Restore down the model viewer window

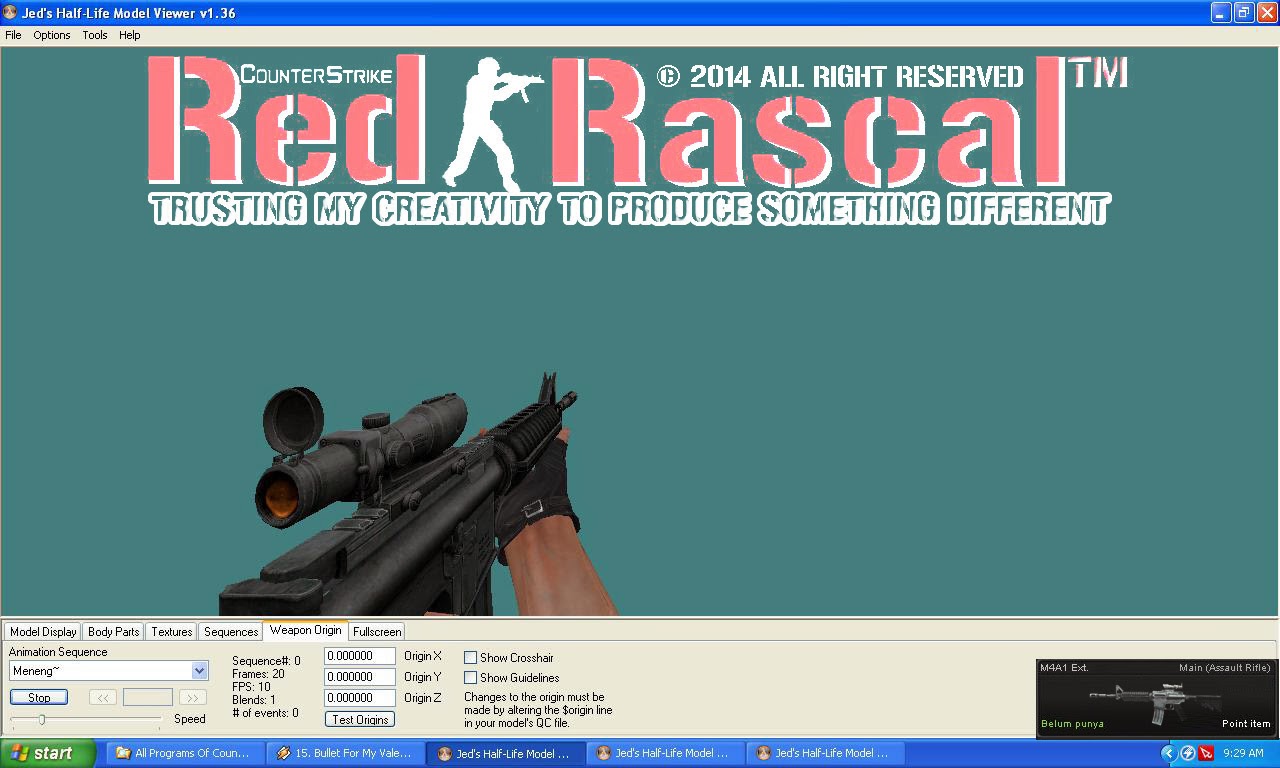(x=1244, y=13)
